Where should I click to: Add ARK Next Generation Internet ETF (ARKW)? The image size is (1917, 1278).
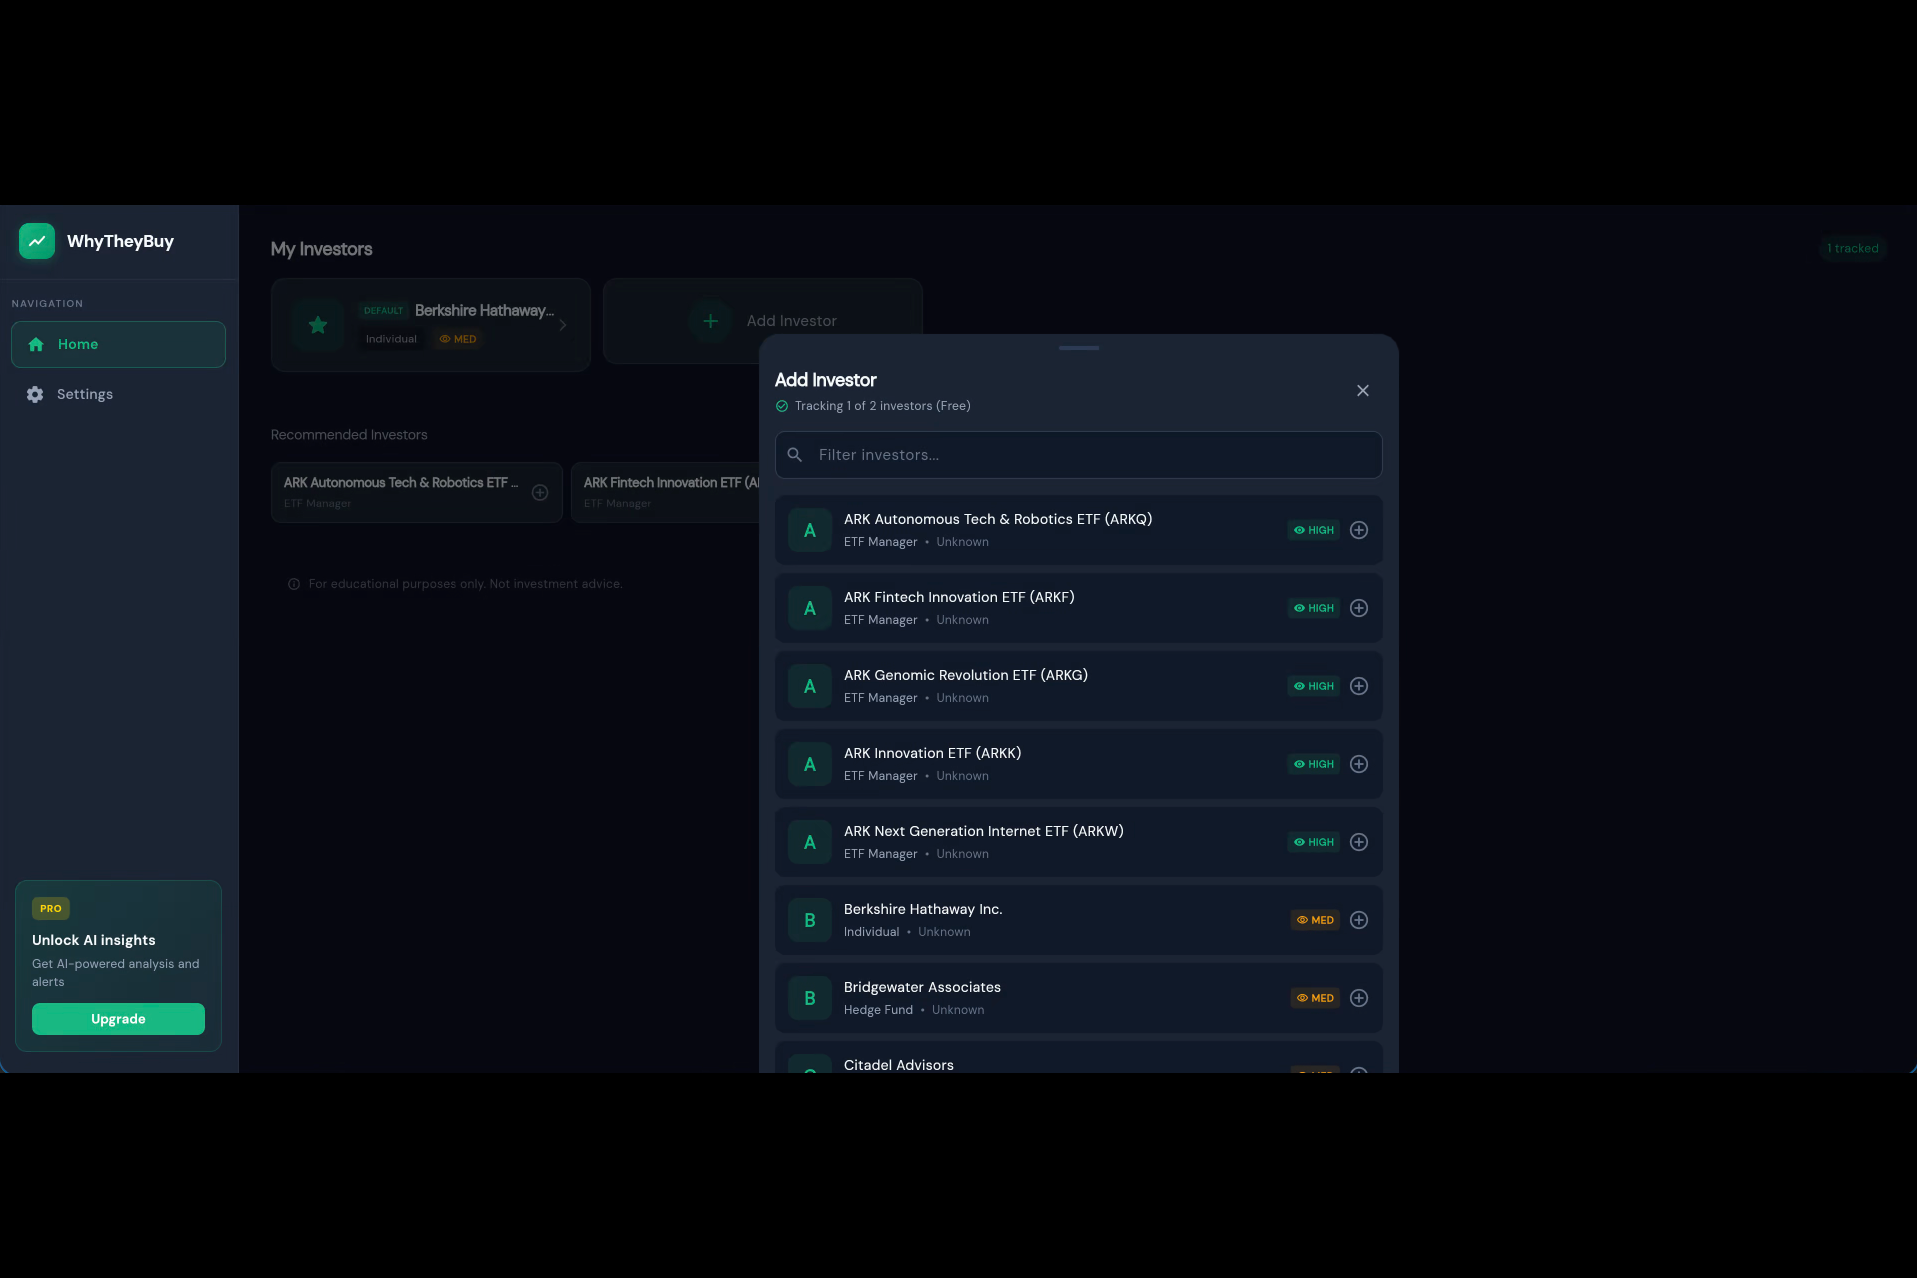(1358, 842)
